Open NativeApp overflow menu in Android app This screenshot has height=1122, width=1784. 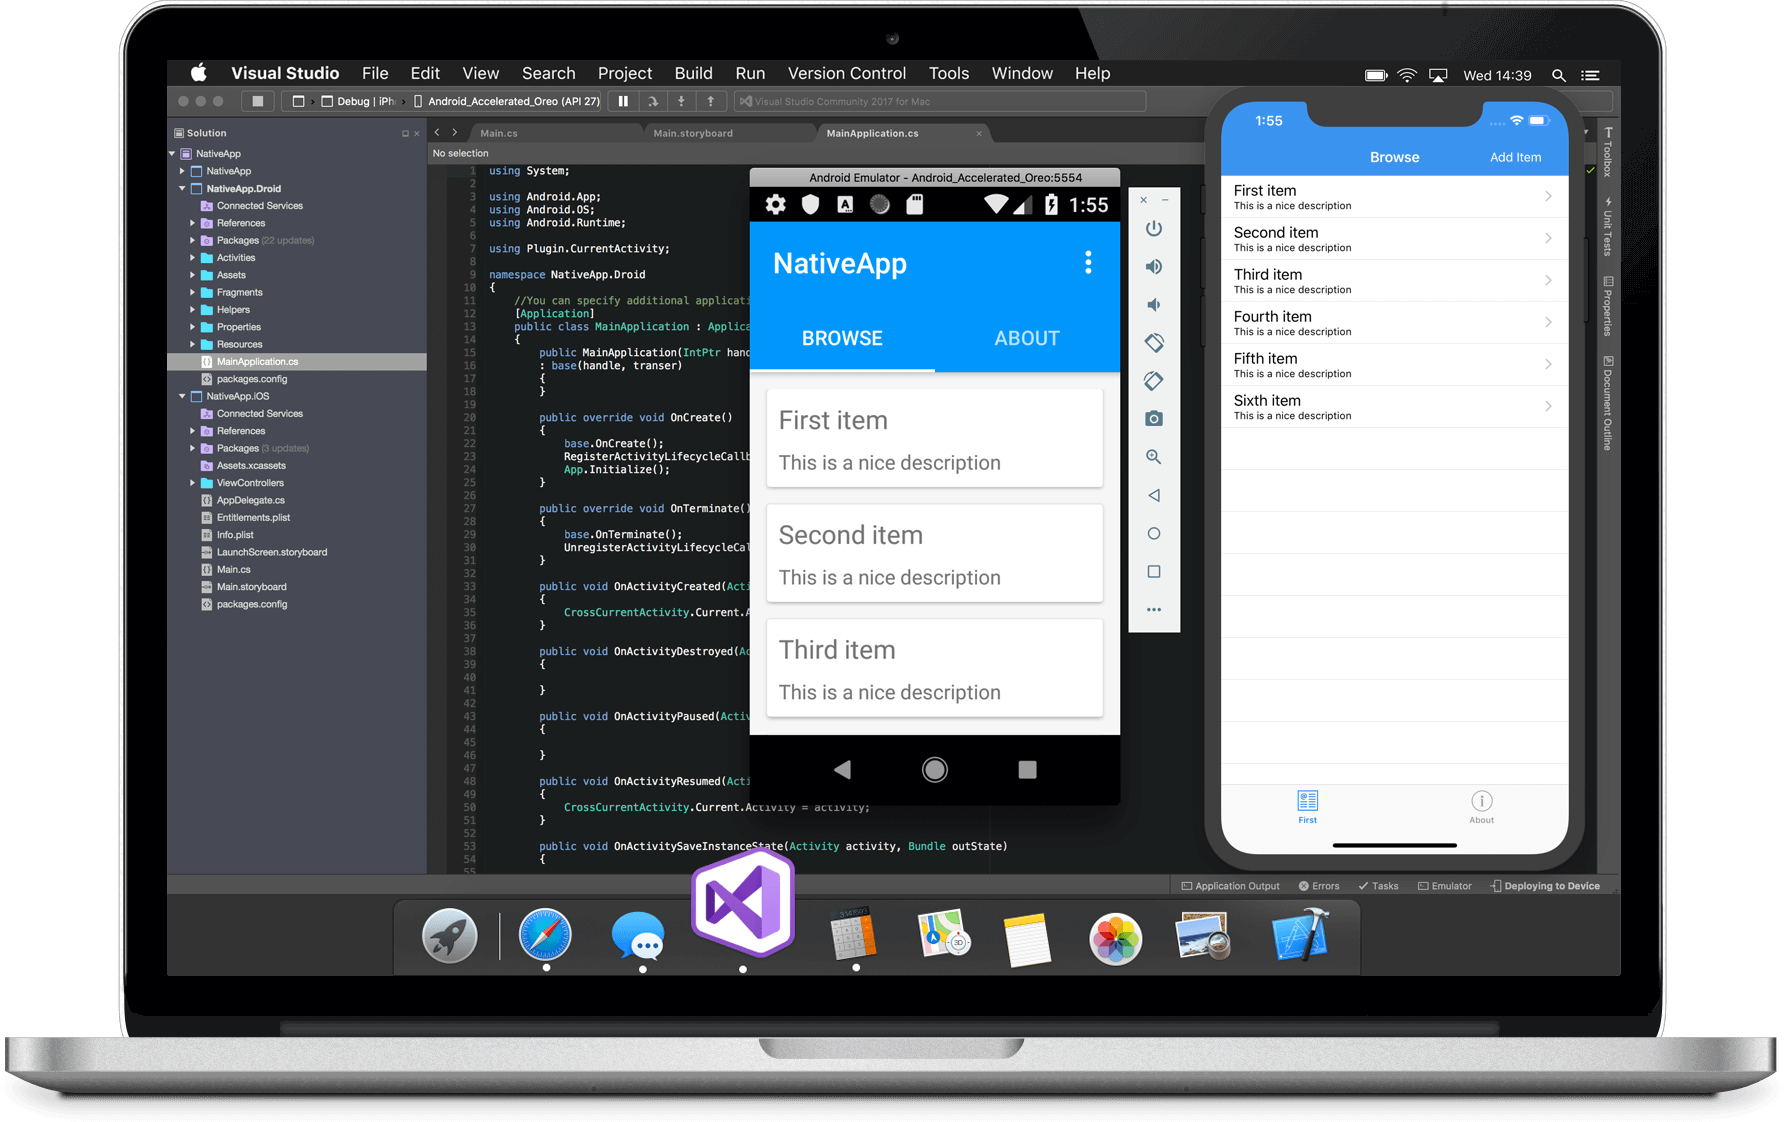[1088, 263]
